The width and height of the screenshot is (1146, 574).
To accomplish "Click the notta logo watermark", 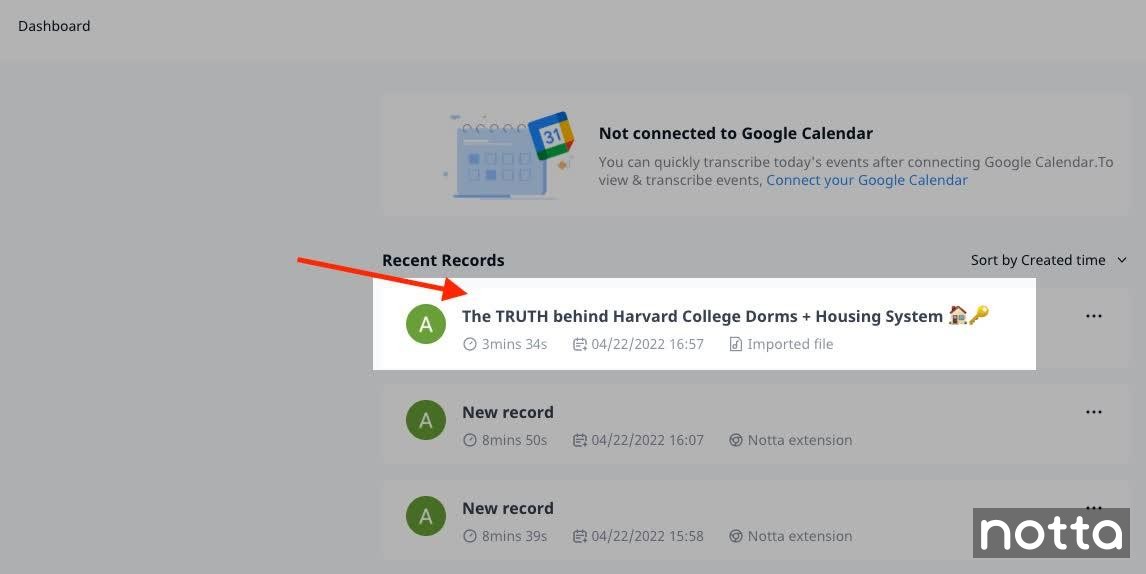I will (1051, 533).
